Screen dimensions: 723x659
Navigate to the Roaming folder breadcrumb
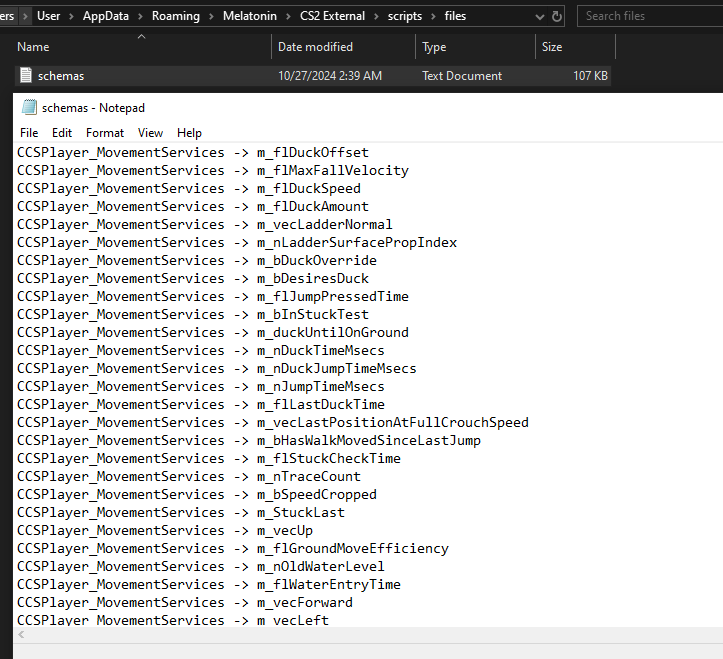click(x=175, y=16)
